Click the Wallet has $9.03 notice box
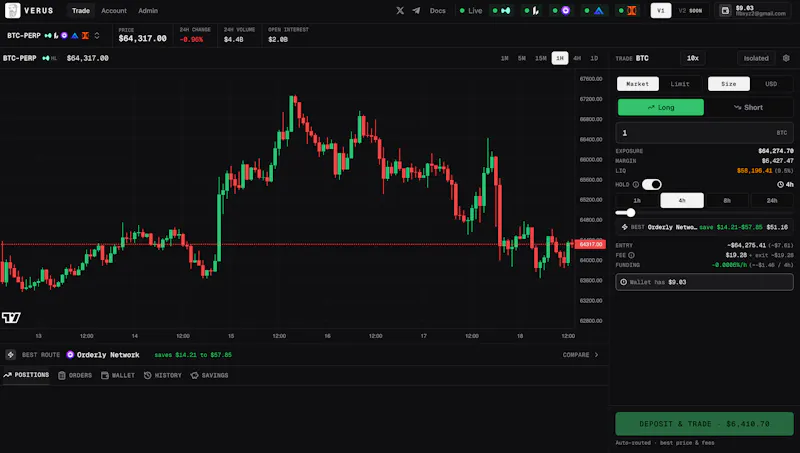This screenshot has height=453, width=800. [x=704, y=282]
